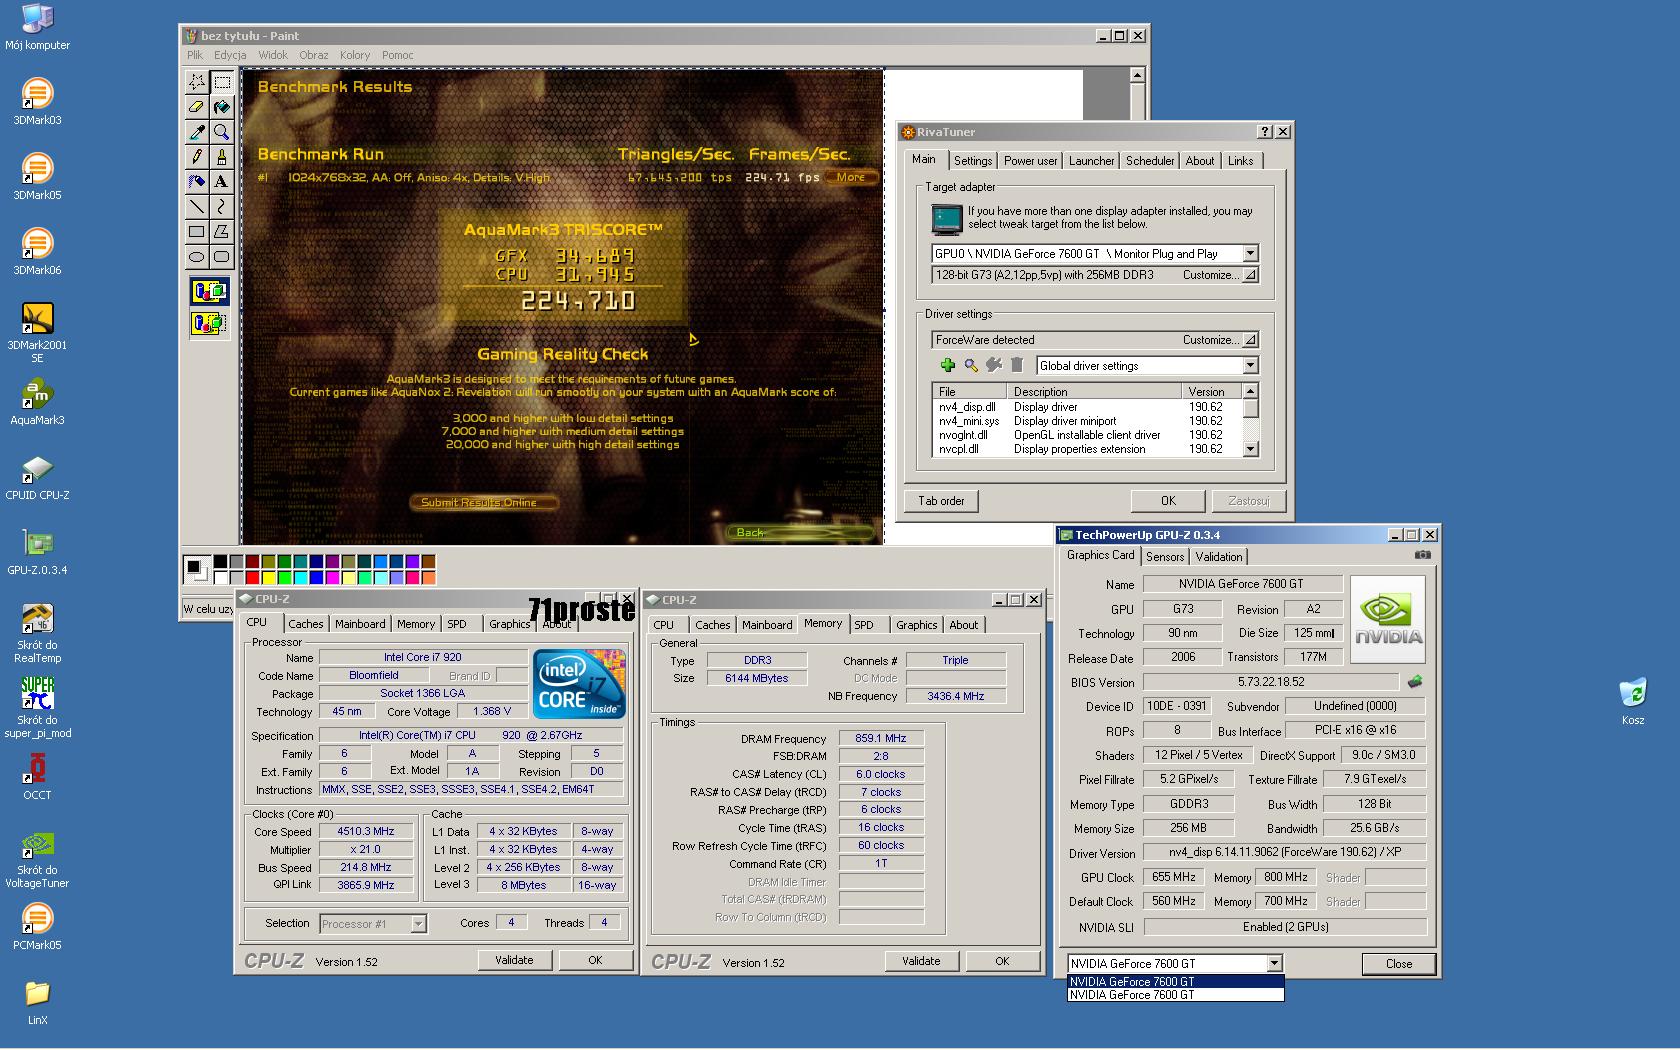Screen dimensions: 1680x1050
Task: Pick the yellow swatch in Paint palette
Action: (x=268, y=577)
